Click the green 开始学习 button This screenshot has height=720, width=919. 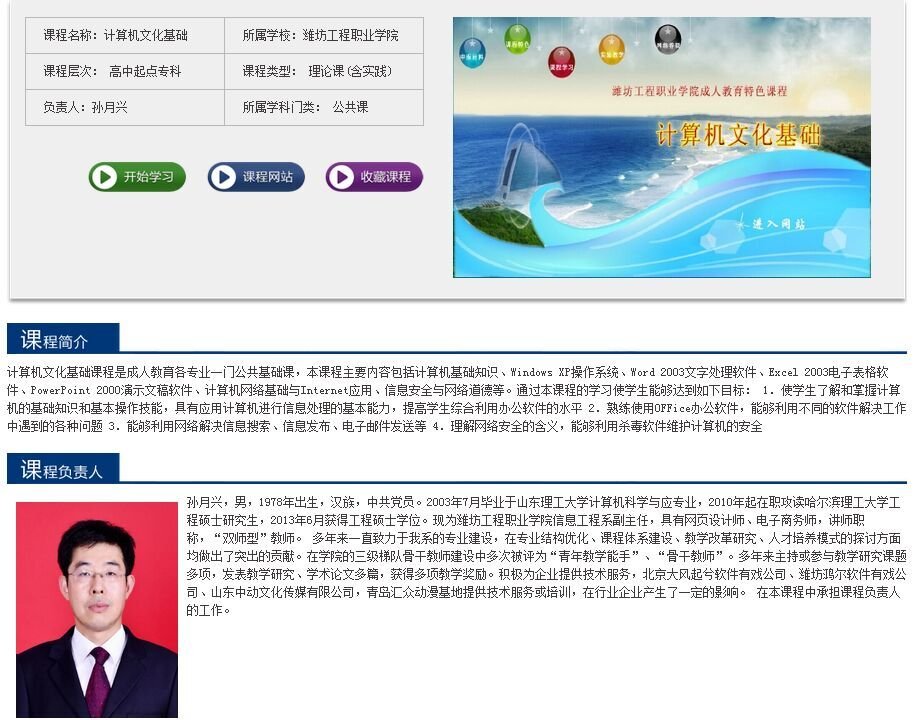tap(137, 177)
